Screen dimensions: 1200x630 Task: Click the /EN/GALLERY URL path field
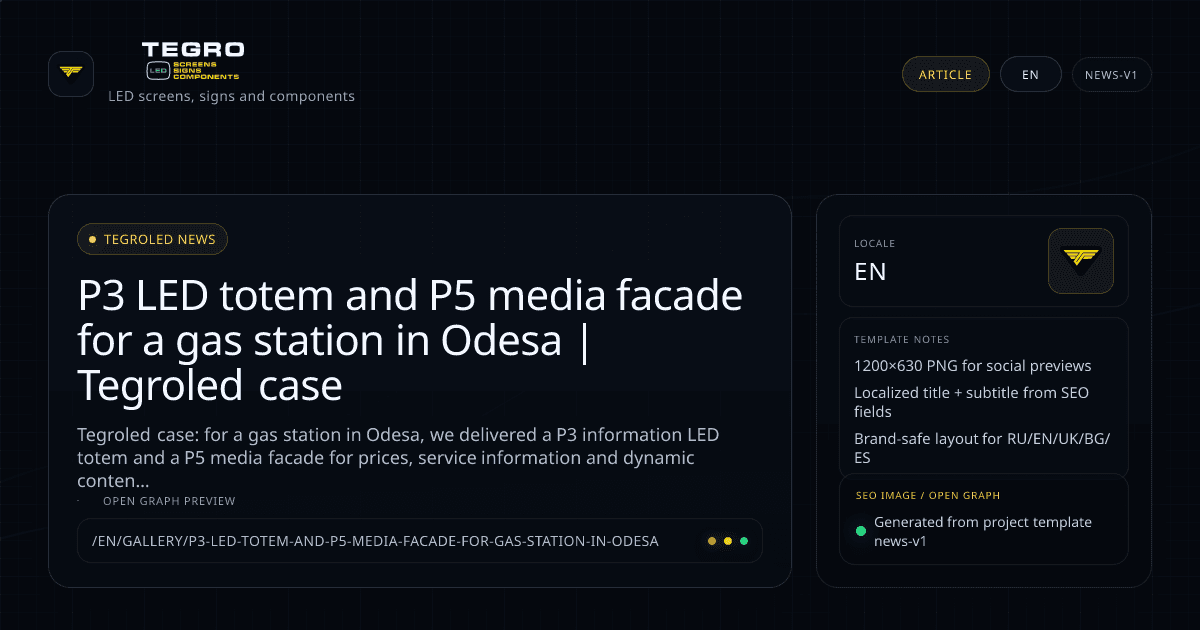pos(420,540)
